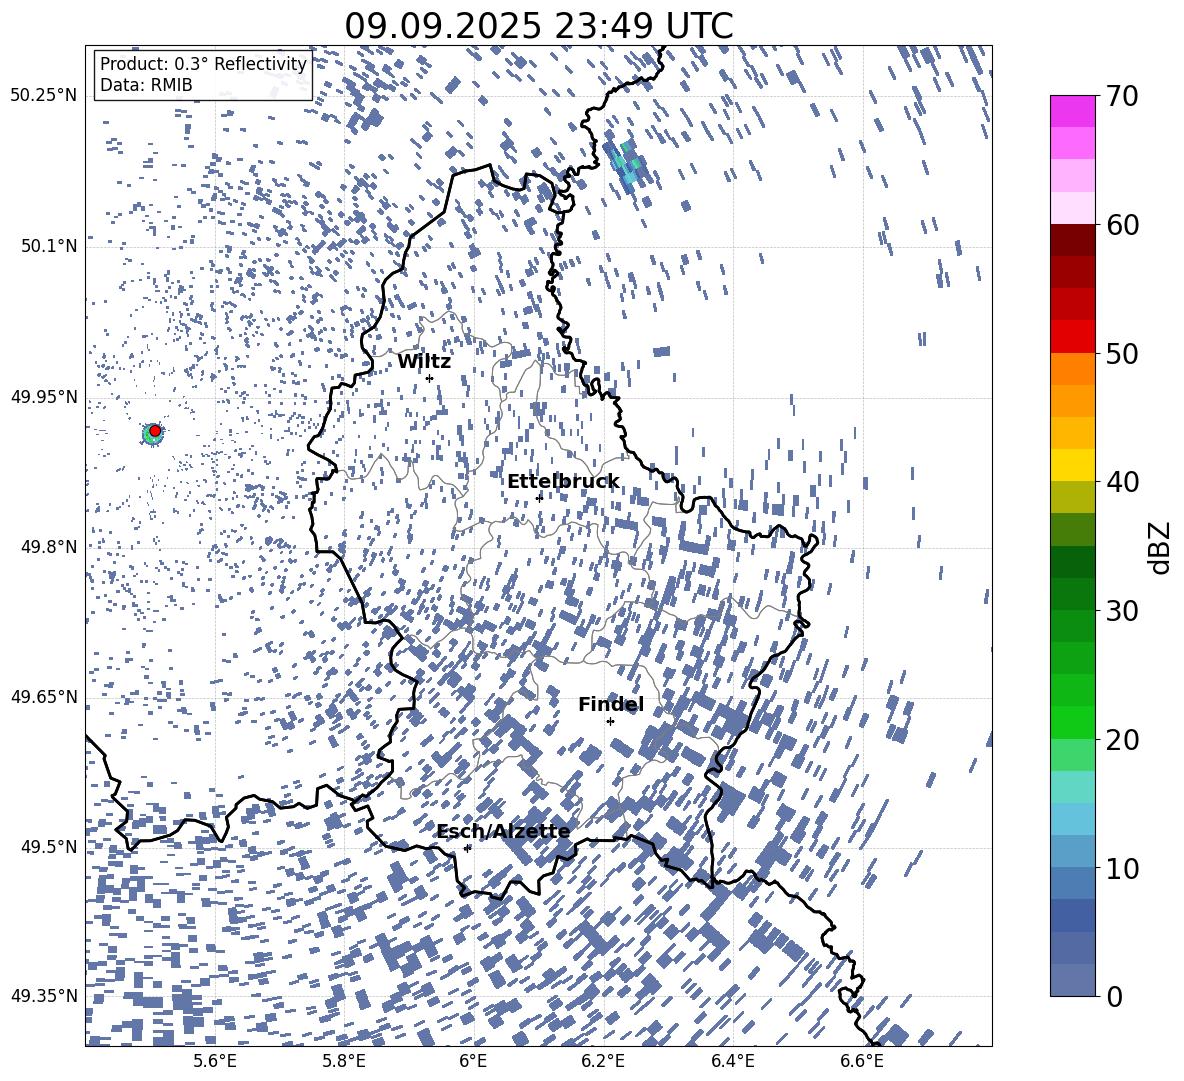Click the Findel station cross marker

coord(610,722)
